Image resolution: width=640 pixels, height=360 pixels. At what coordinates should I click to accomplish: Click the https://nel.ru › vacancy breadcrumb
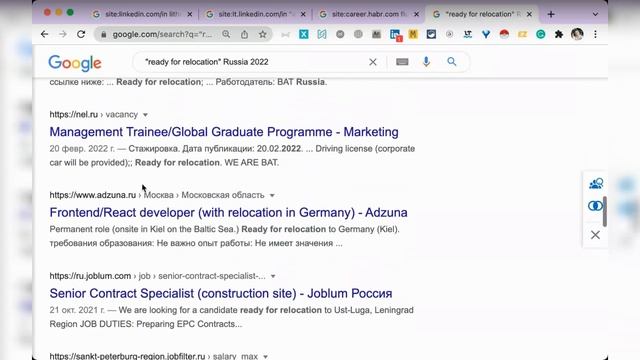coord(94,115)
